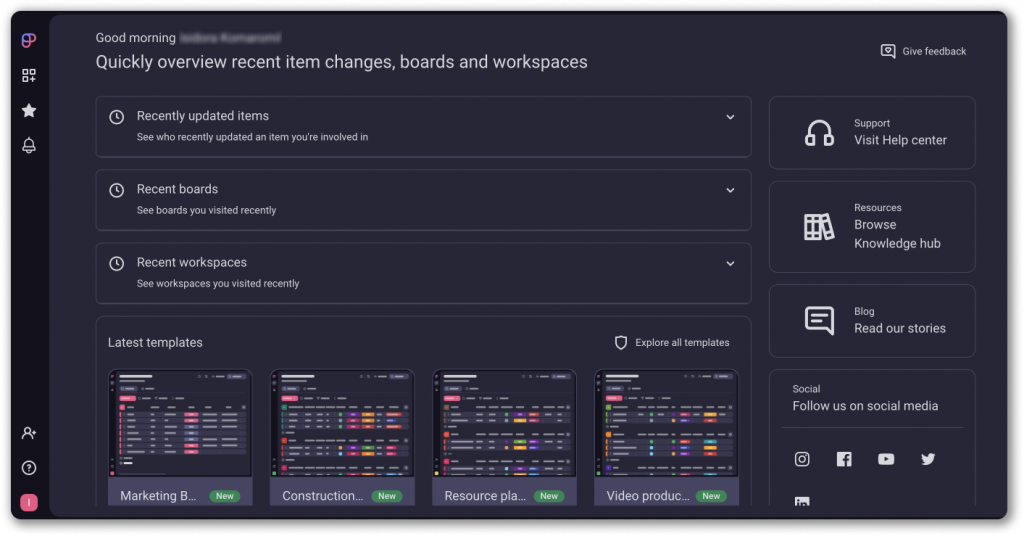Expand the Recently updated items section
This screenshot has width=1024, height=536.
(x=730, y=117)
